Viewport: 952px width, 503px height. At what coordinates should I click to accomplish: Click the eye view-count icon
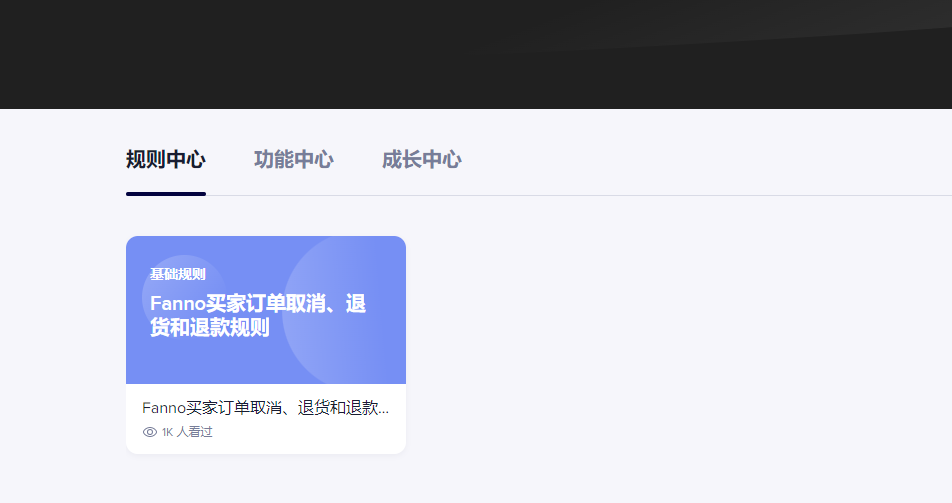coord(149,432)
